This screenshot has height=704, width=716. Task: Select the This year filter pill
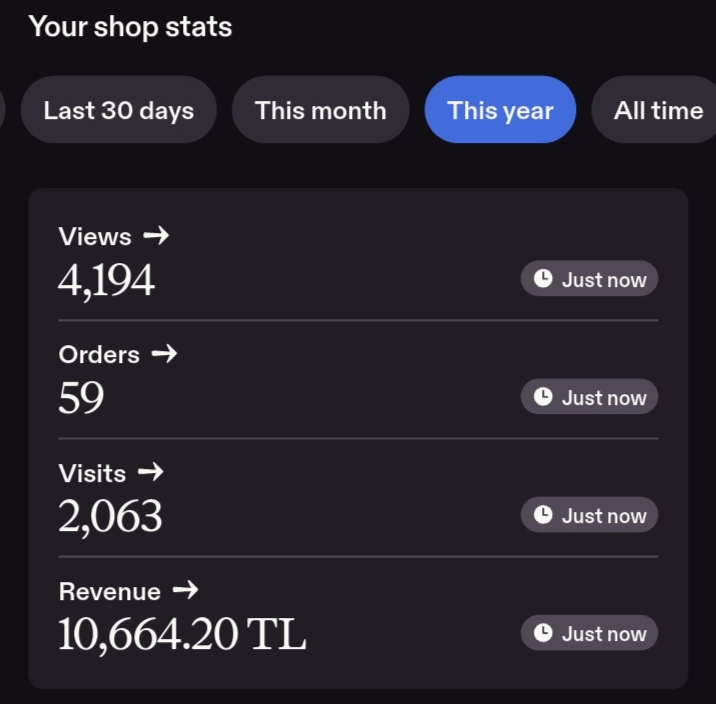(500, 110)
